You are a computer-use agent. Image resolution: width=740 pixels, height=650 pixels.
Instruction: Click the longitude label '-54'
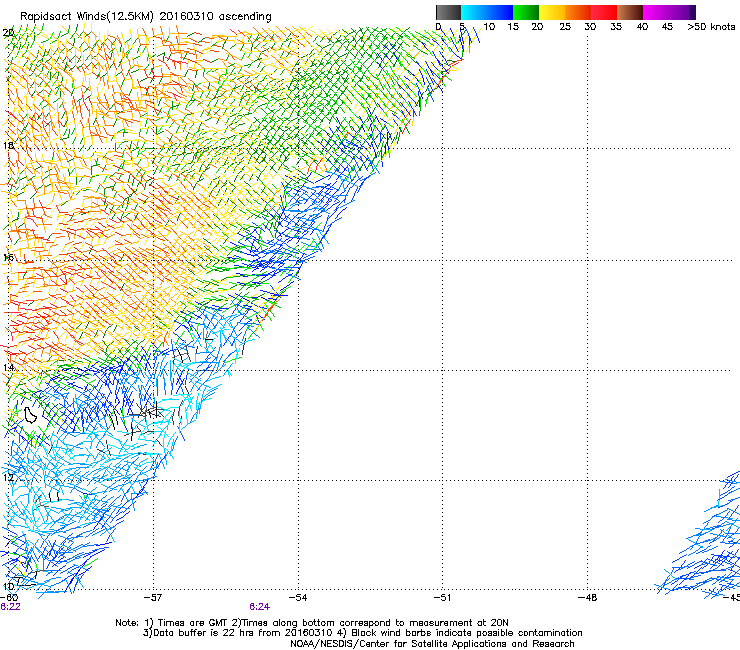pyautogui.click(x=298, y=598)
